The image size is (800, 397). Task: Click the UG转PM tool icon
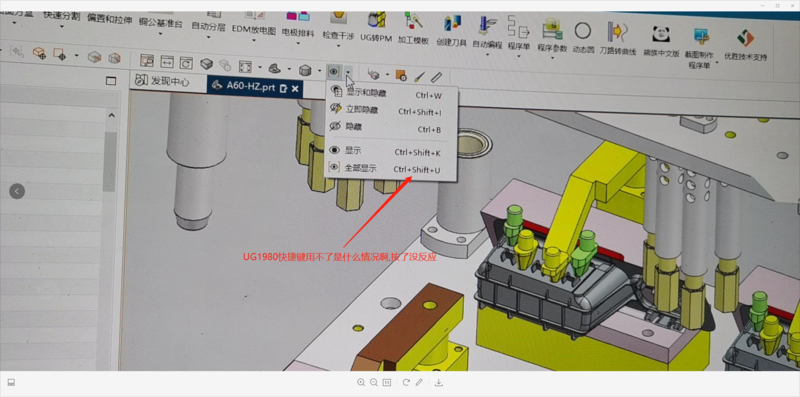pos(377,20)
